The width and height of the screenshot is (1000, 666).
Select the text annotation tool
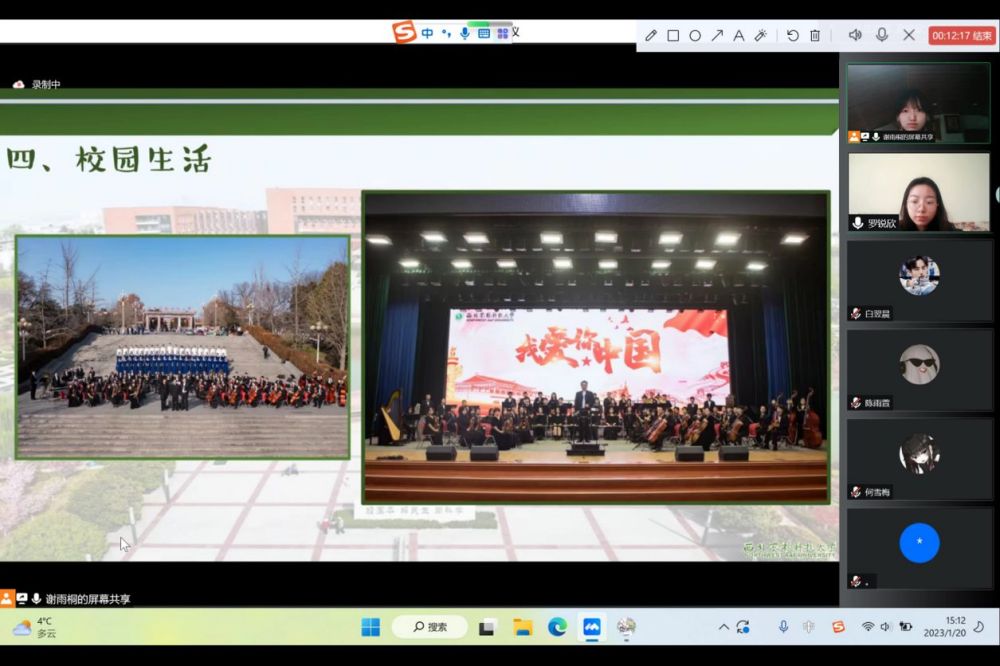[x=739, y=35]
